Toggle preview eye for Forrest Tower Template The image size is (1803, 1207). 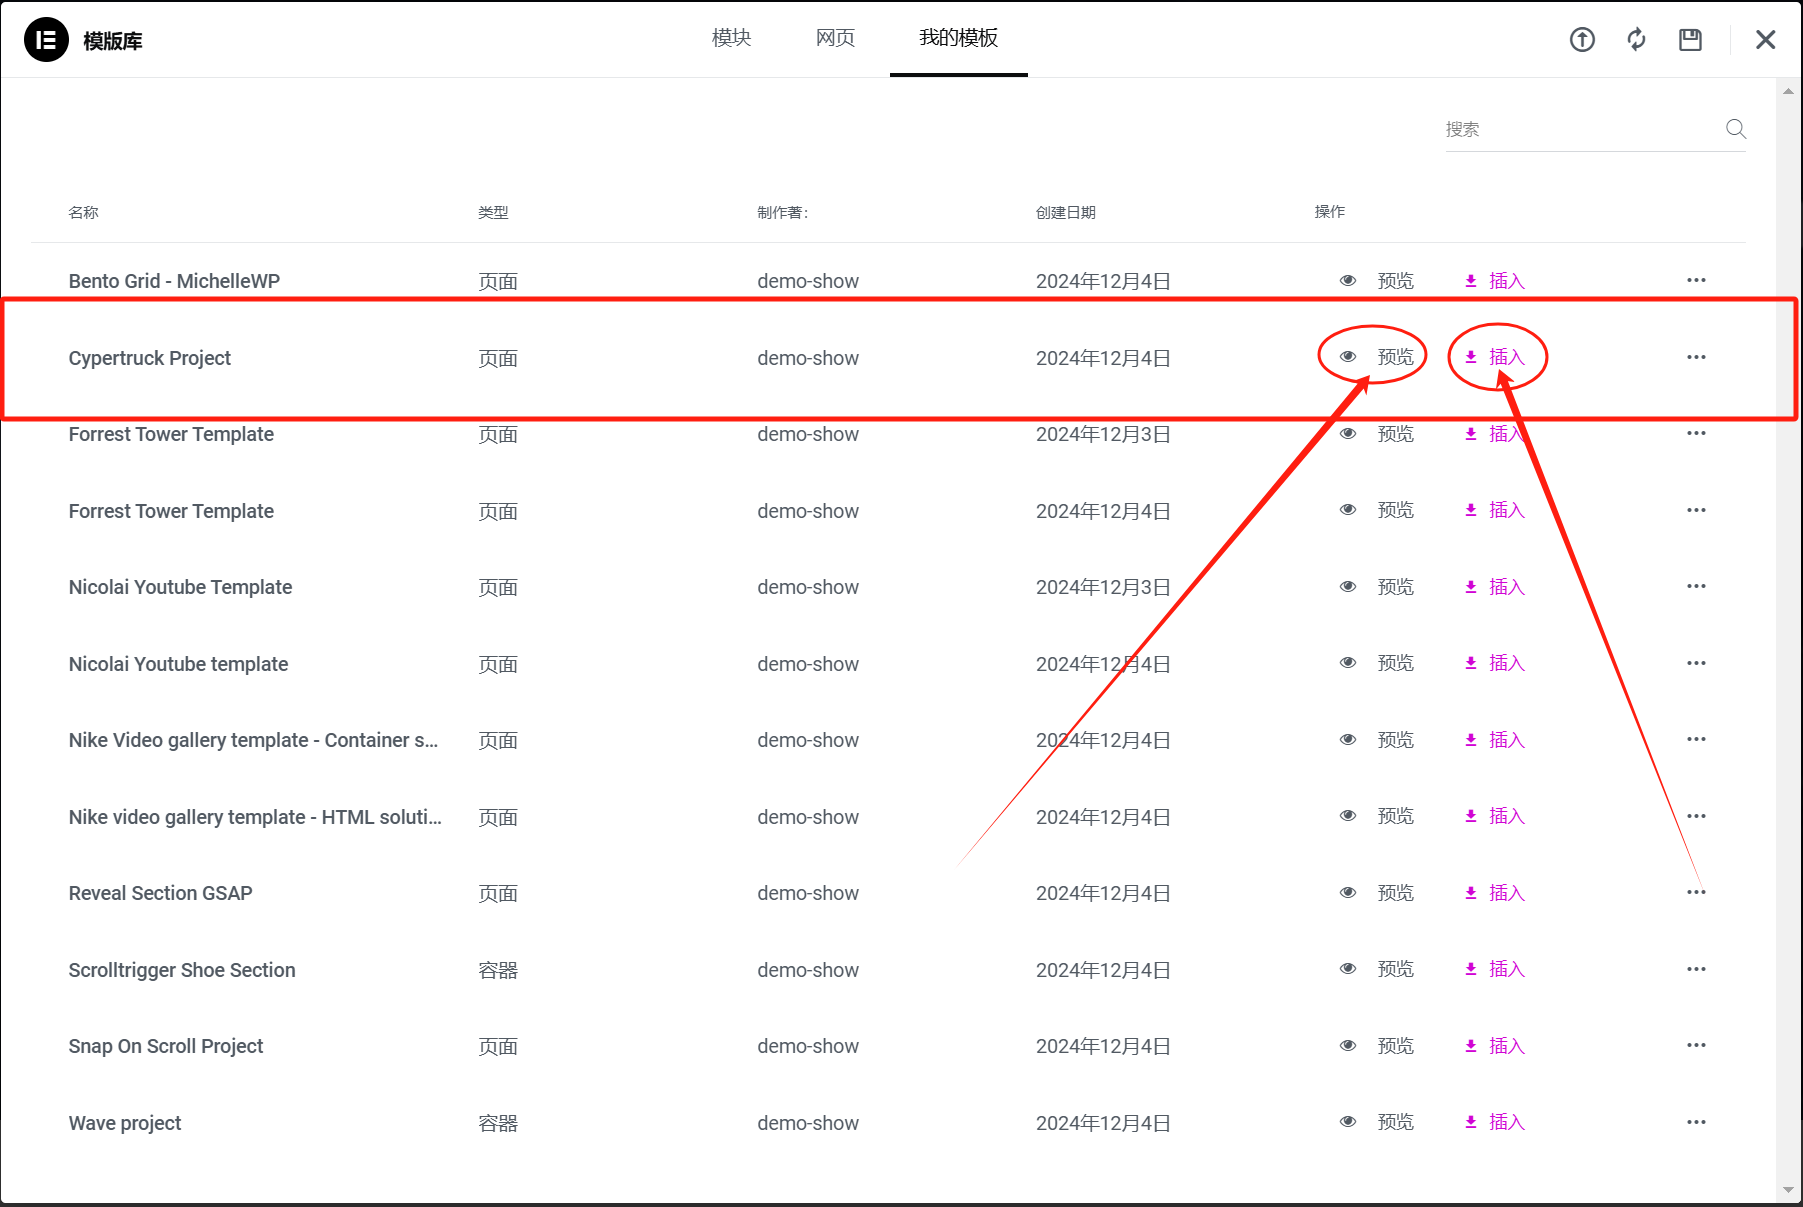click(1348, 434)
